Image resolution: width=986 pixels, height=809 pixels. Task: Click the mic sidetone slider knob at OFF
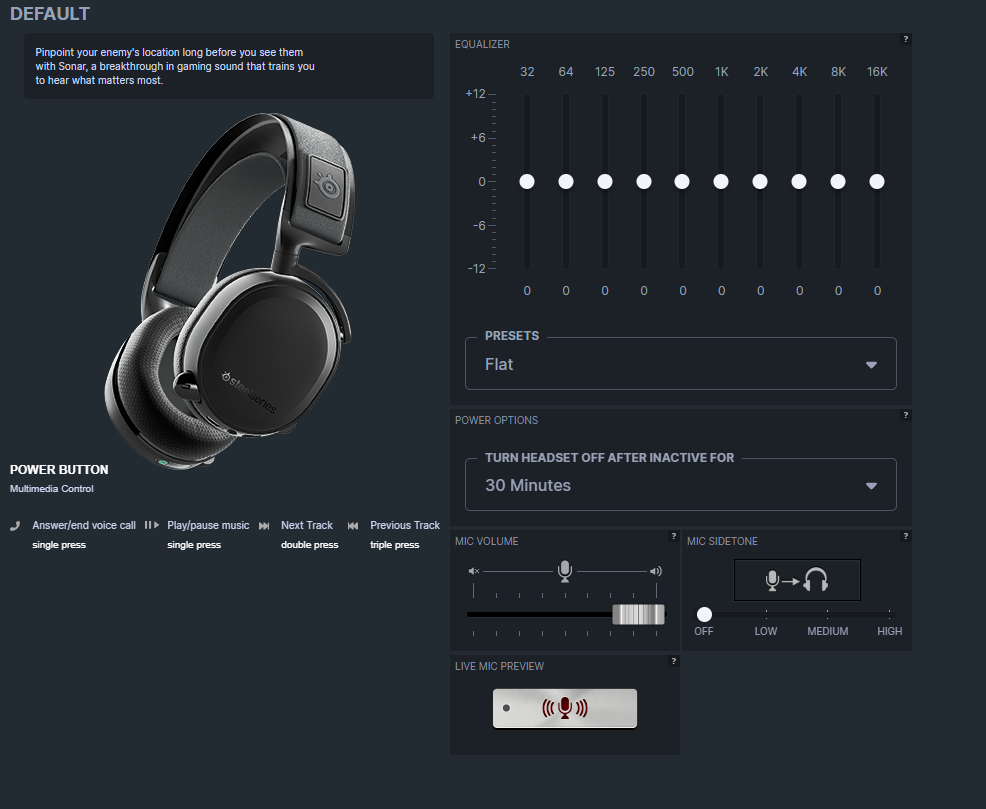point(704,614)
